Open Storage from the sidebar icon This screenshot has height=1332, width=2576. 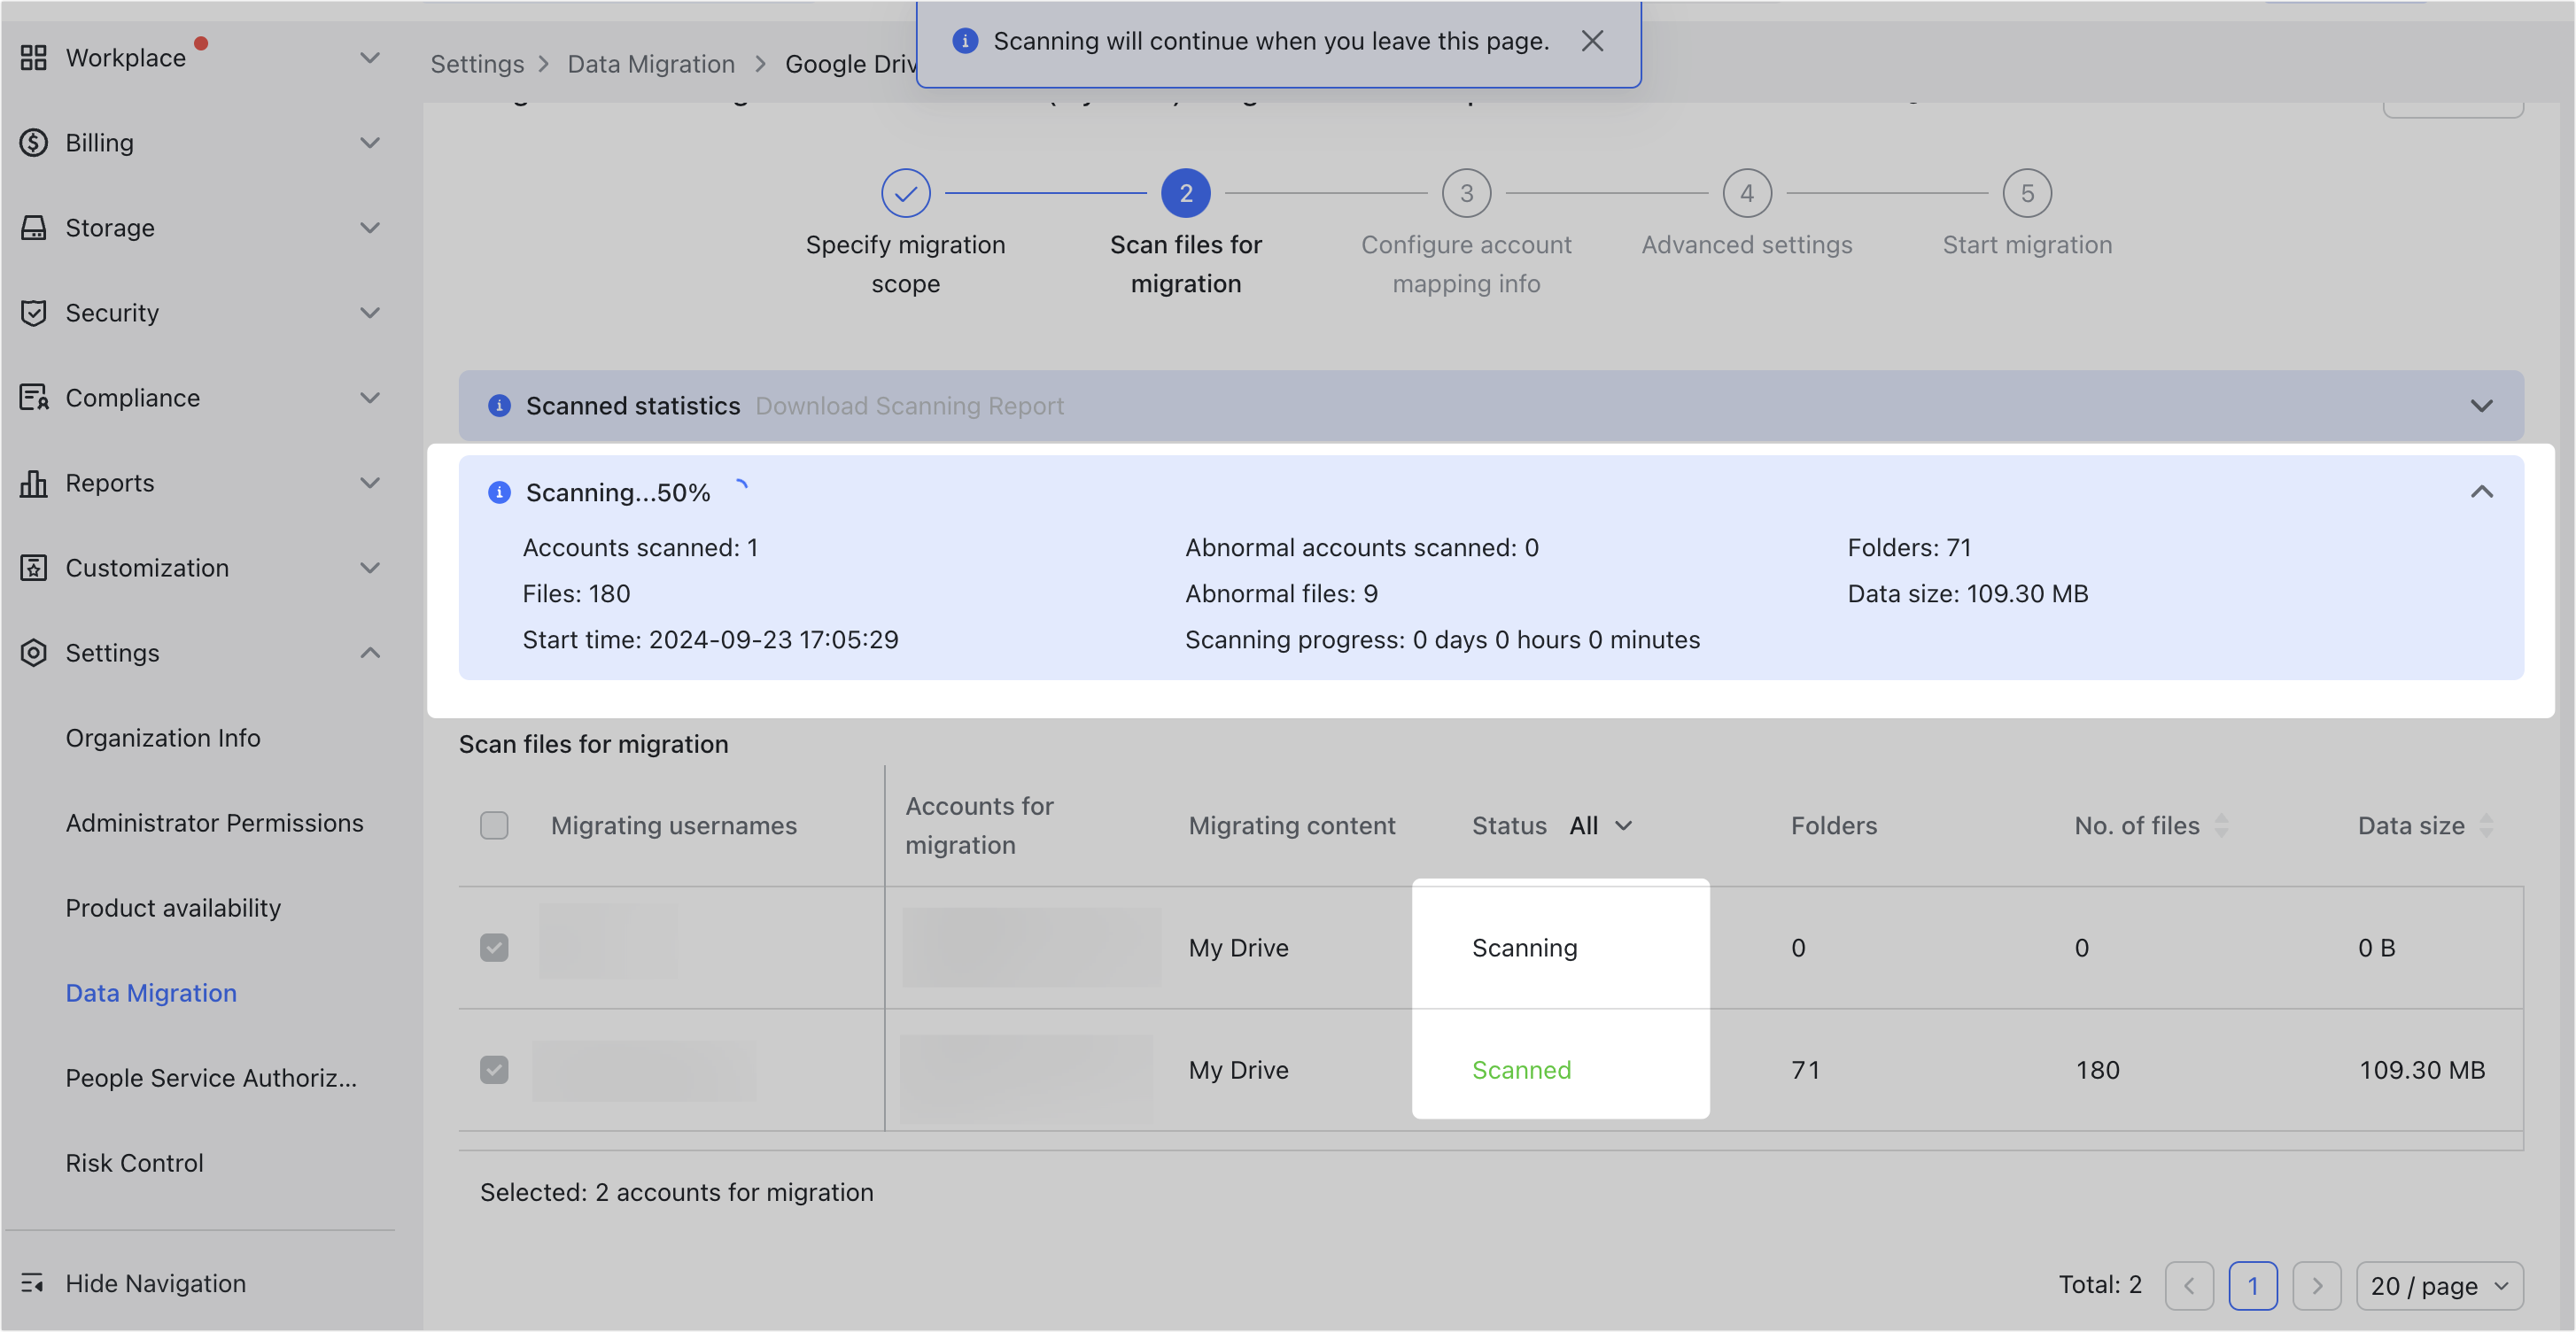click(x=33, y=227)
